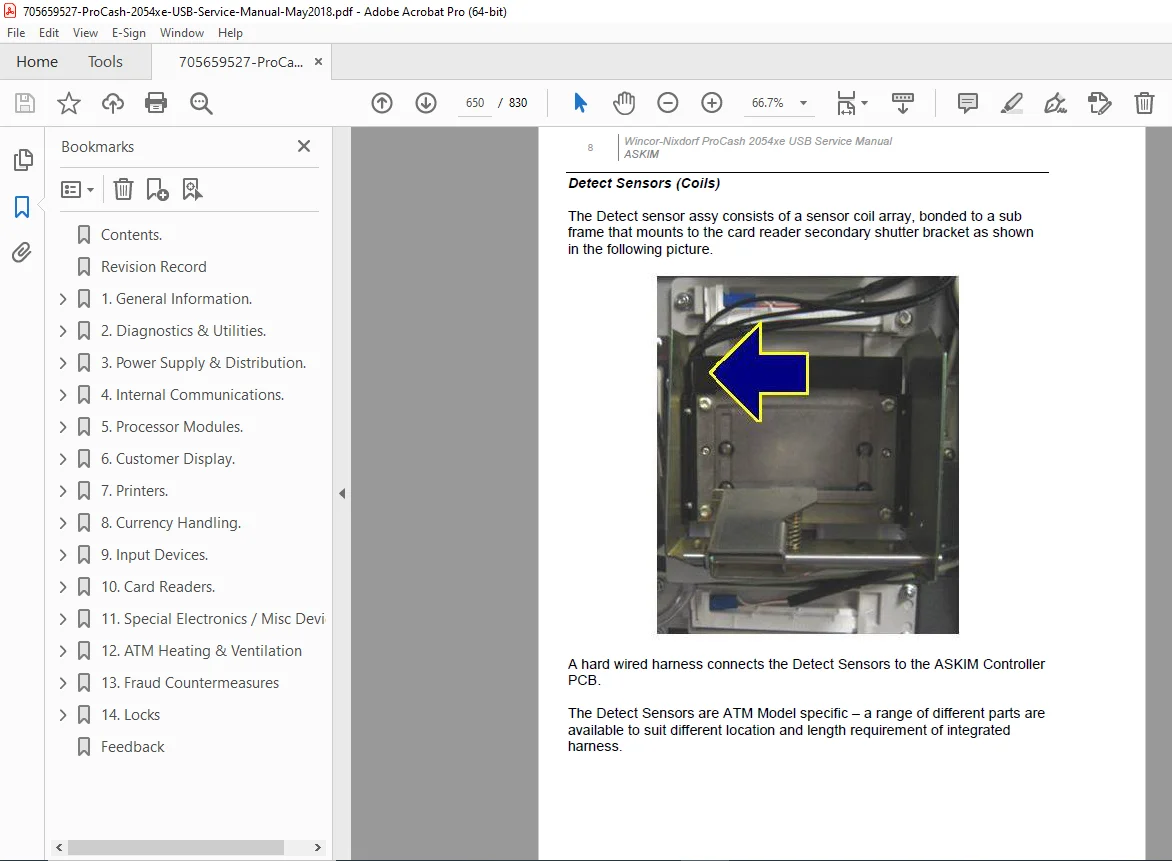Click the Save file icon
Image resolution: width=1172 pixels, height=861 pixels.
25,103
